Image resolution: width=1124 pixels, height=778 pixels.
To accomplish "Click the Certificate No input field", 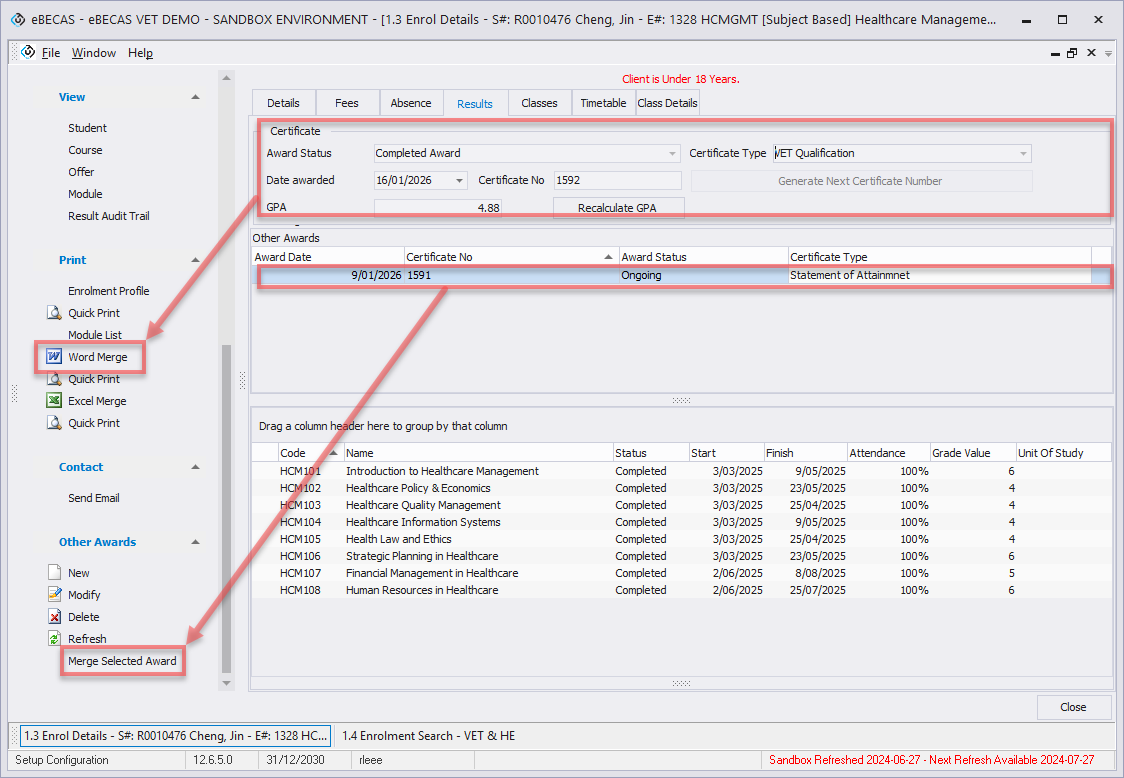I will pyautogui.click(x=617, y=181).
